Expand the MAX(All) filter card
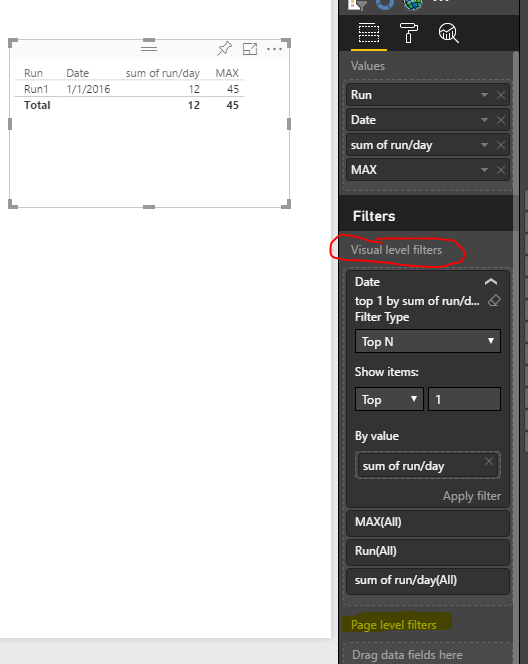 428,523
